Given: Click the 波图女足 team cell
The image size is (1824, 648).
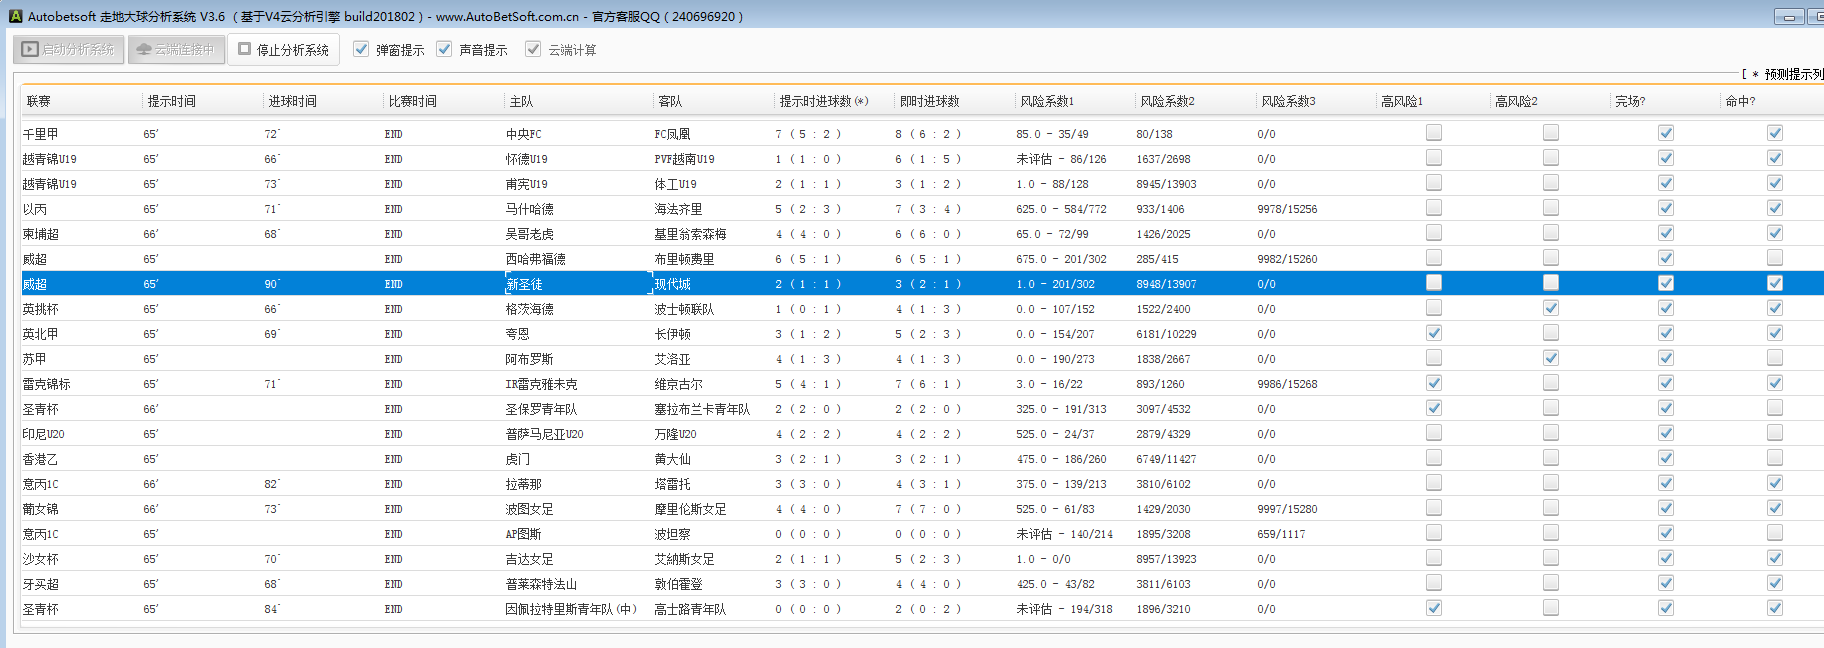Looking at the screenshot, I should click(x=530, y=509).
